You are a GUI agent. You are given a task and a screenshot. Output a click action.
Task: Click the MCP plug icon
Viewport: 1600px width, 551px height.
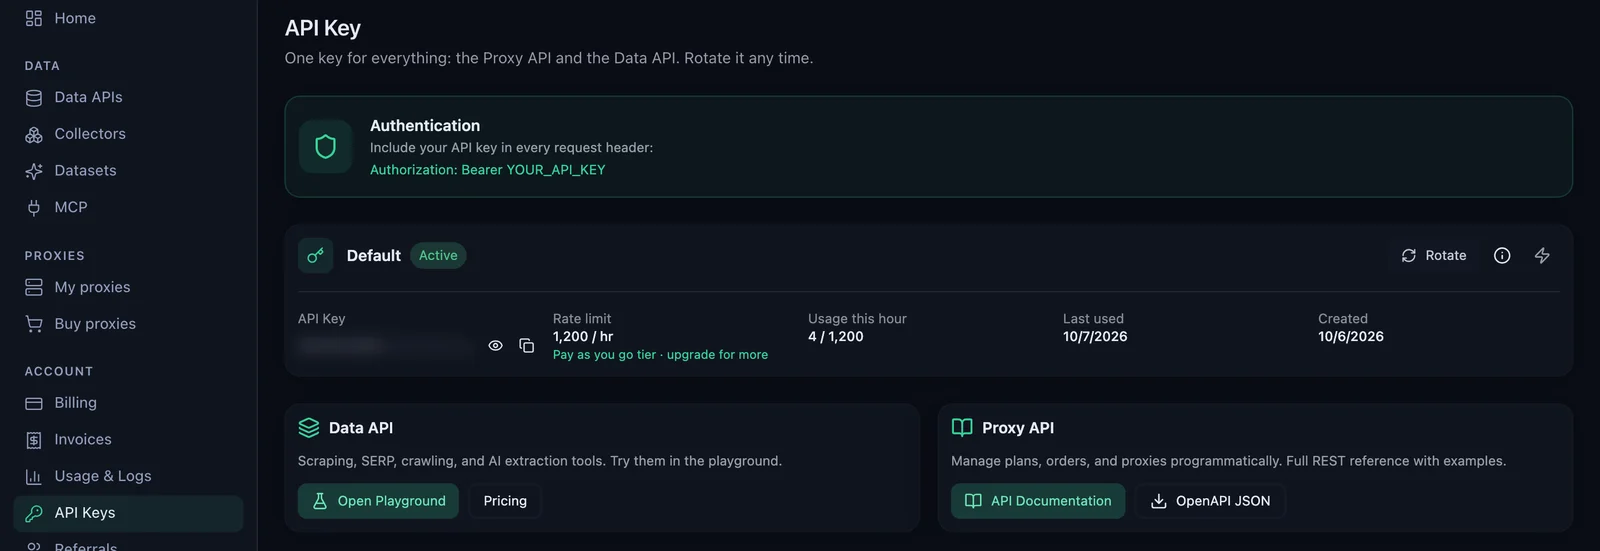tap(34, 208)
